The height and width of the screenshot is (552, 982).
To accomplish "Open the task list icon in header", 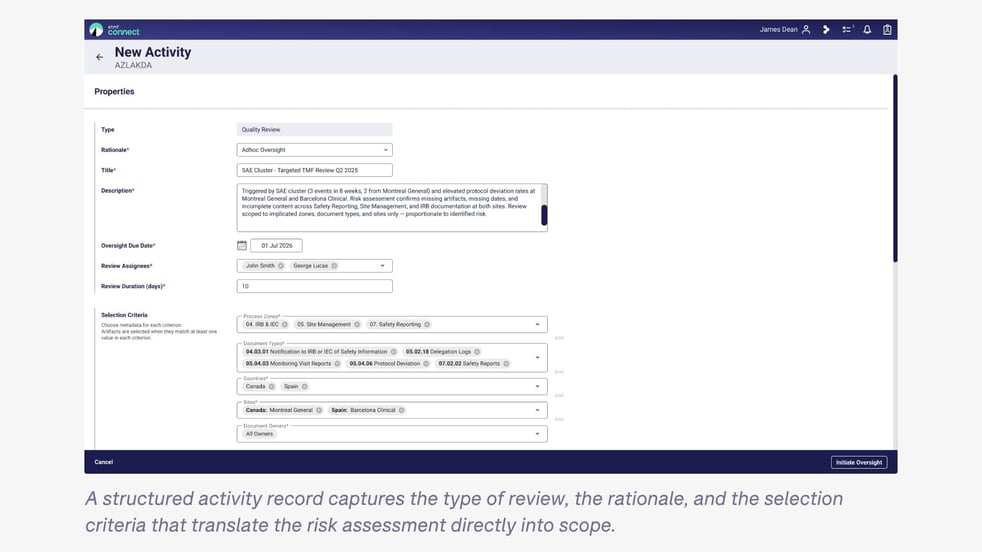I will [847, 29].
